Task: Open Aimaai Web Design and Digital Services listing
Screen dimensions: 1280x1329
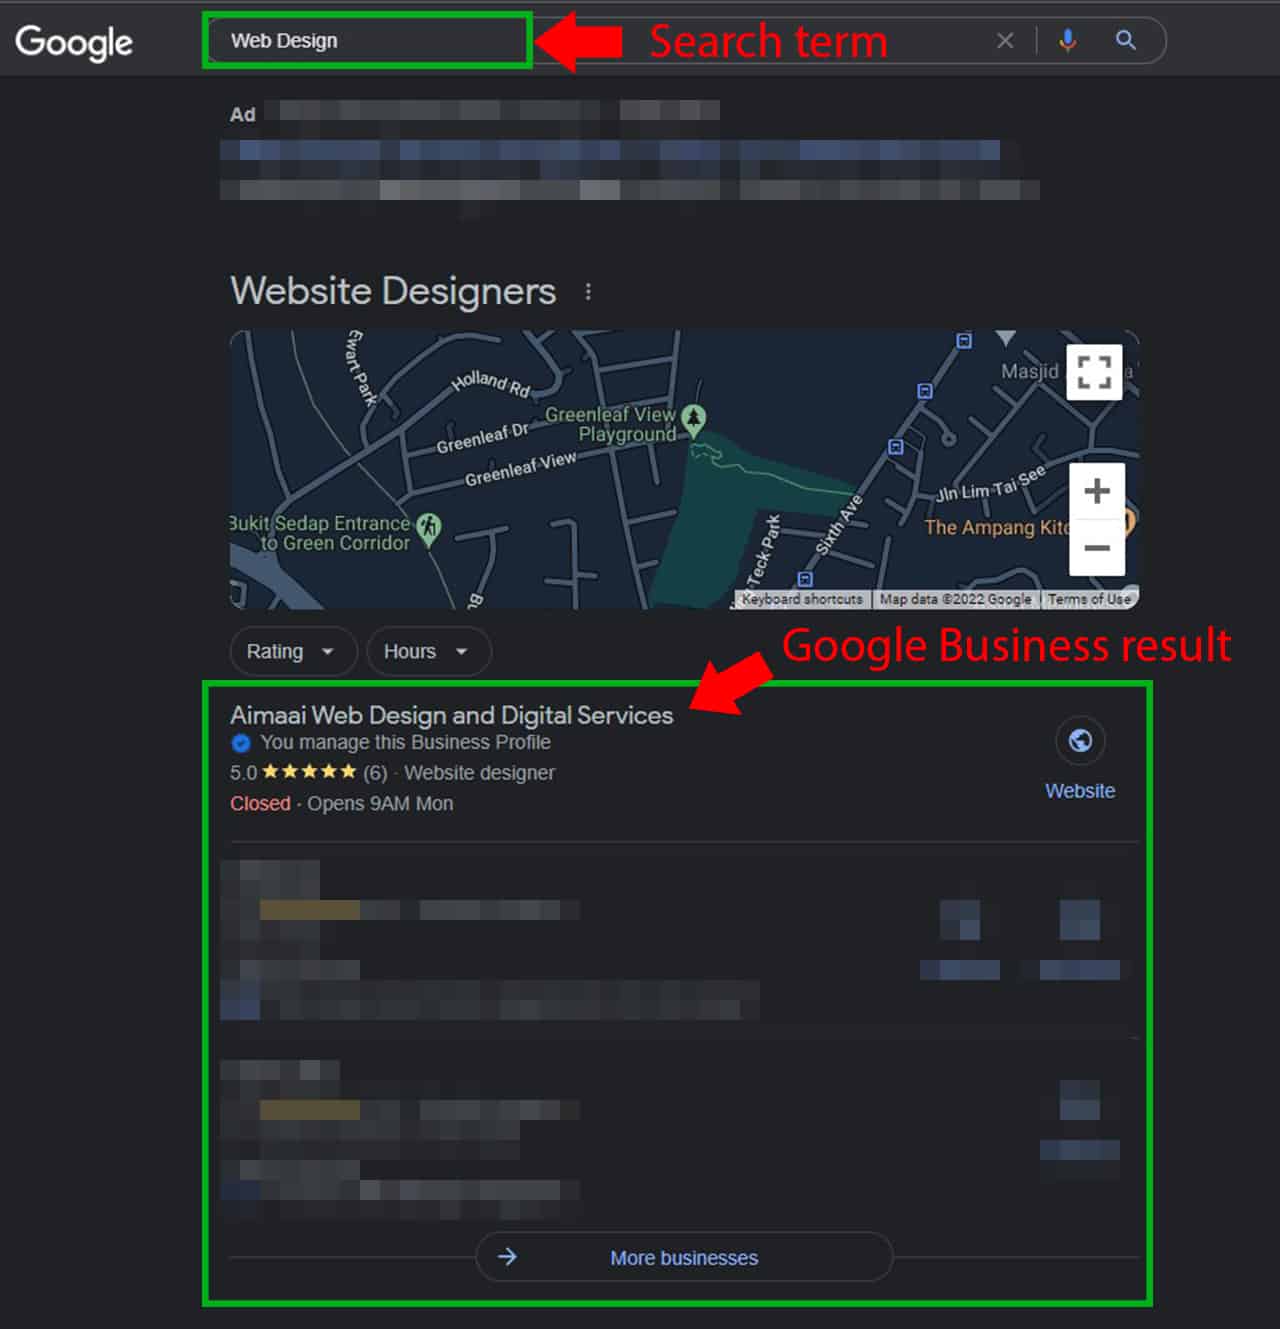Action: (452, 715)
